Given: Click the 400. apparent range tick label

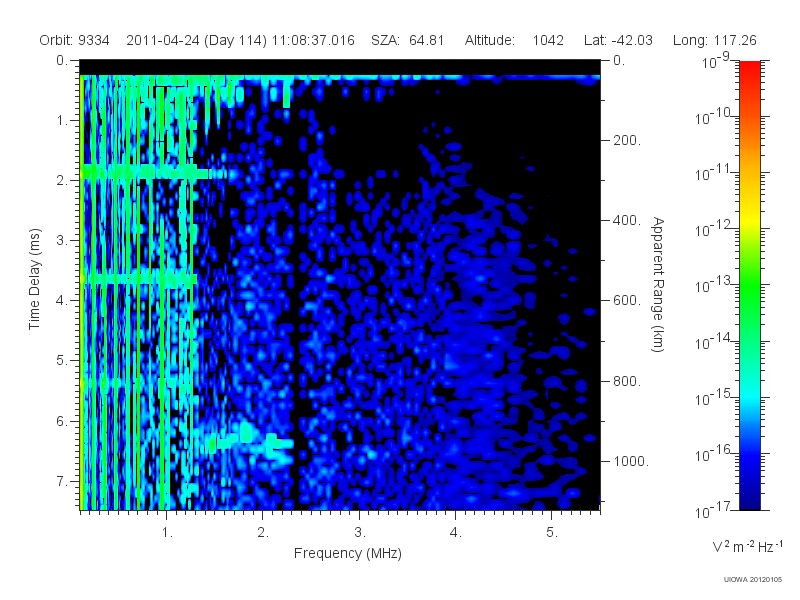Looking at the screenshot, I should 627,220.
